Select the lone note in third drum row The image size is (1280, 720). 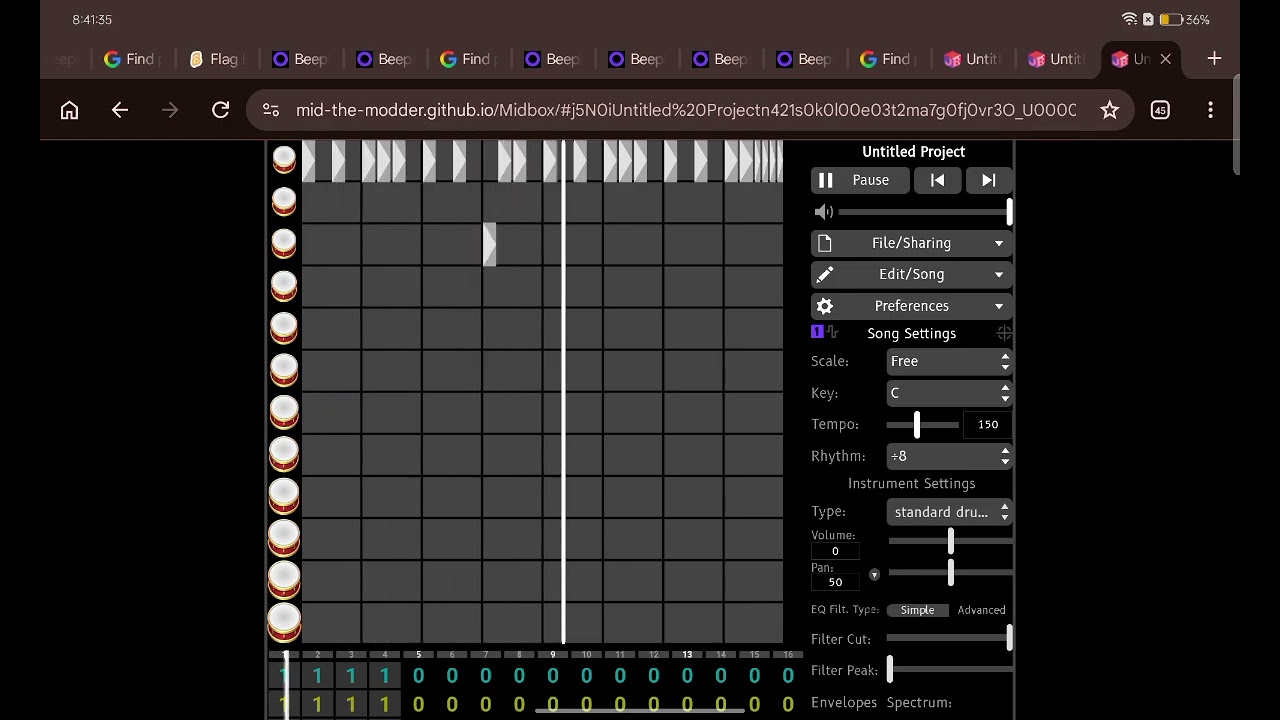coord(489,244)
